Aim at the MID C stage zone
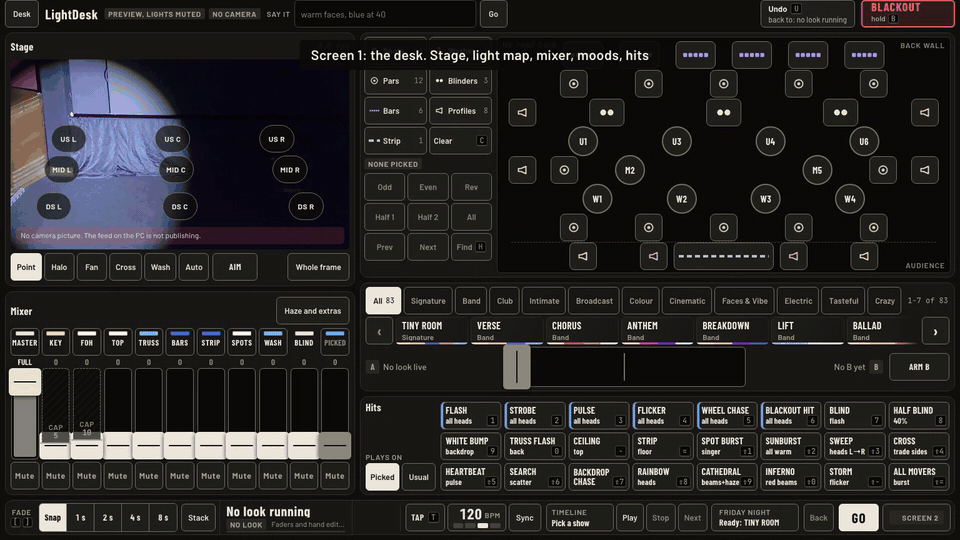The width and height of the screenshot is (960, 540). tap(176, 170)
